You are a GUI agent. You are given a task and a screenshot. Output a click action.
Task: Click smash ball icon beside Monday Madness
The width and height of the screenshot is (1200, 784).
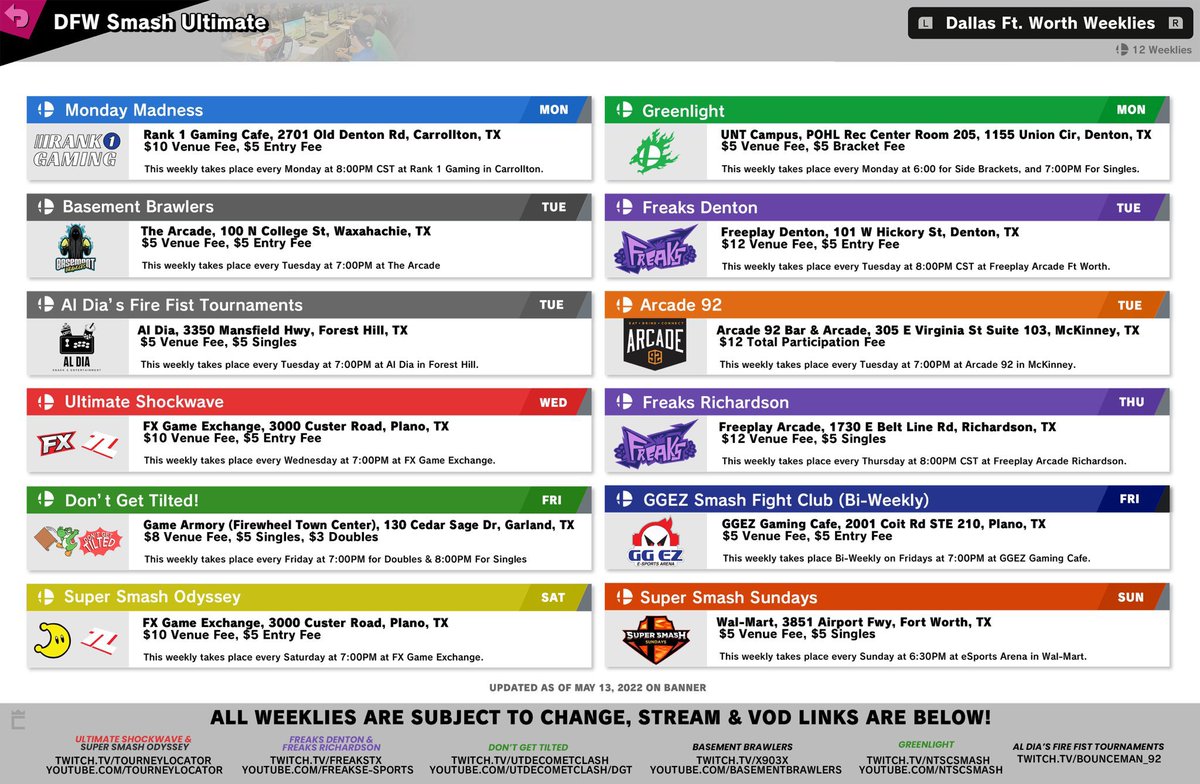(x=46, y=110)
